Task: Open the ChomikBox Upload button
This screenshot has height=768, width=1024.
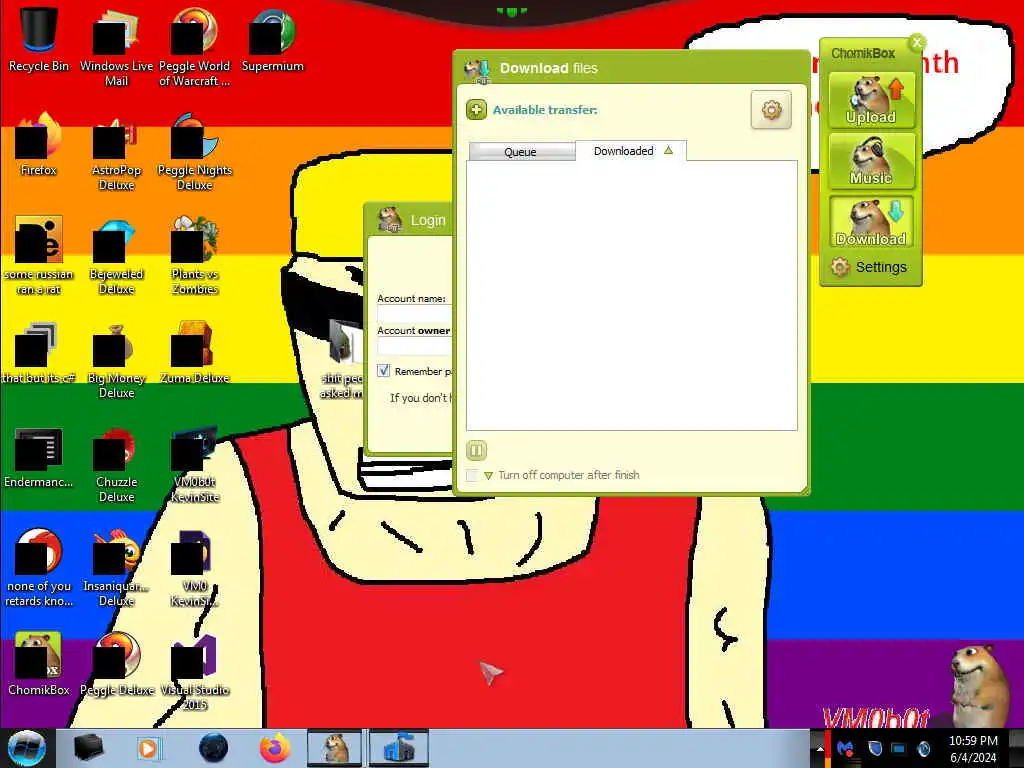Action: [871, 100]
